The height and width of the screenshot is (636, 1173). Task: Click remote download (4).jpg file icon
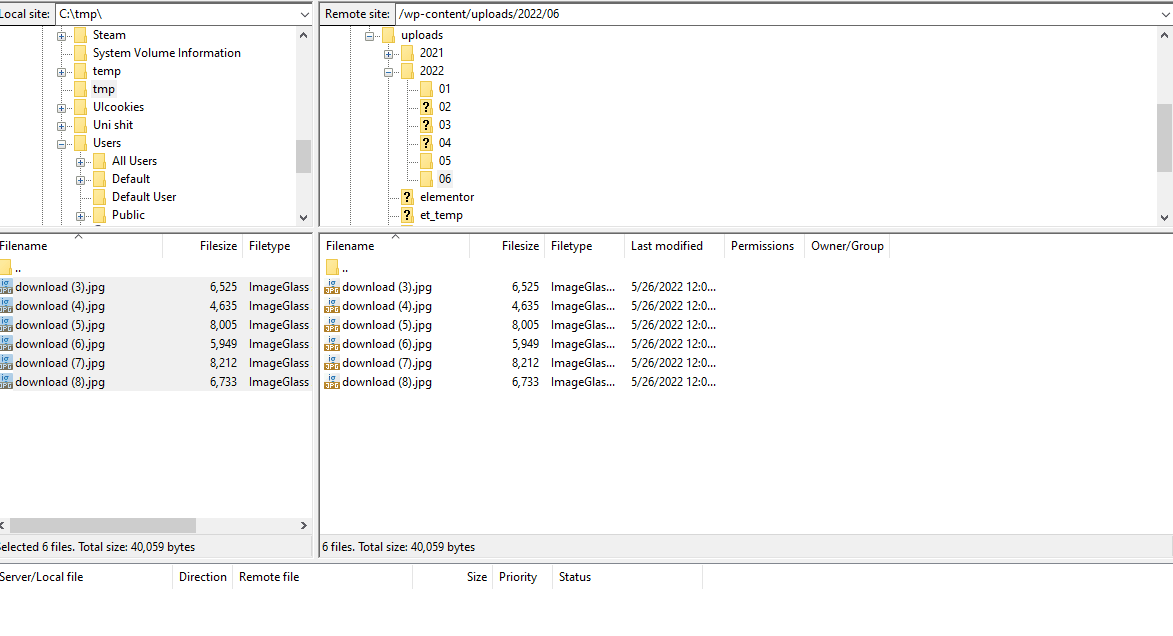coord(331,306)
